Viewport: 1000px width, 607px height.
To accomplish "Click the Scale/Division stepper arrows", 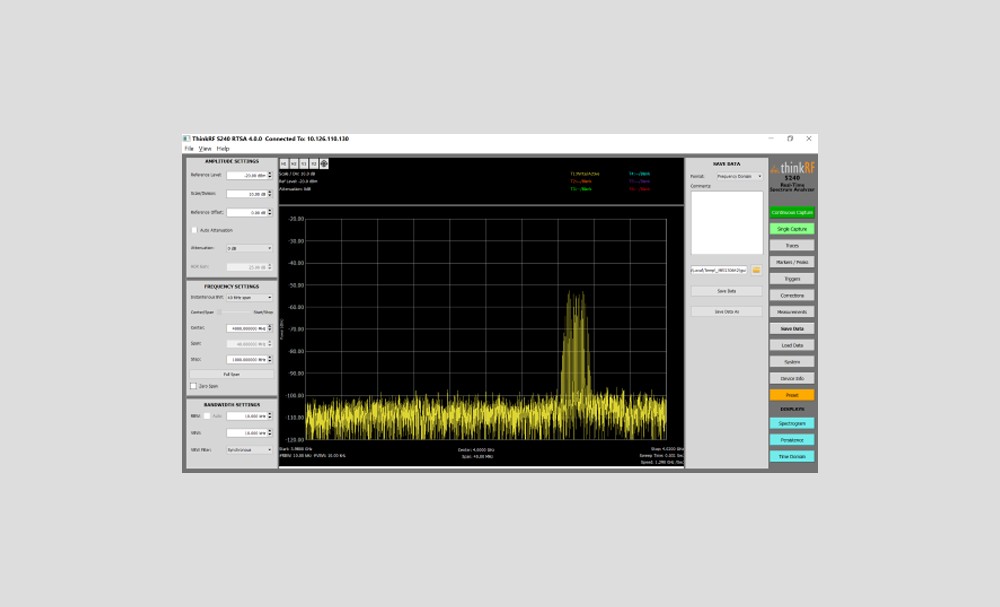I will pyautogui.click(x=269, y=194).
